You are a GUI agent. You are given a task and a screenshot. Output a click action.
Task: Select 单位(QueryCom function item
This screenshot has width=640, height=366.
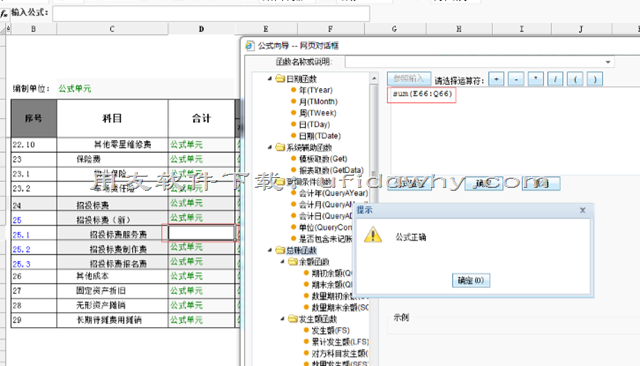coord(325,227)
